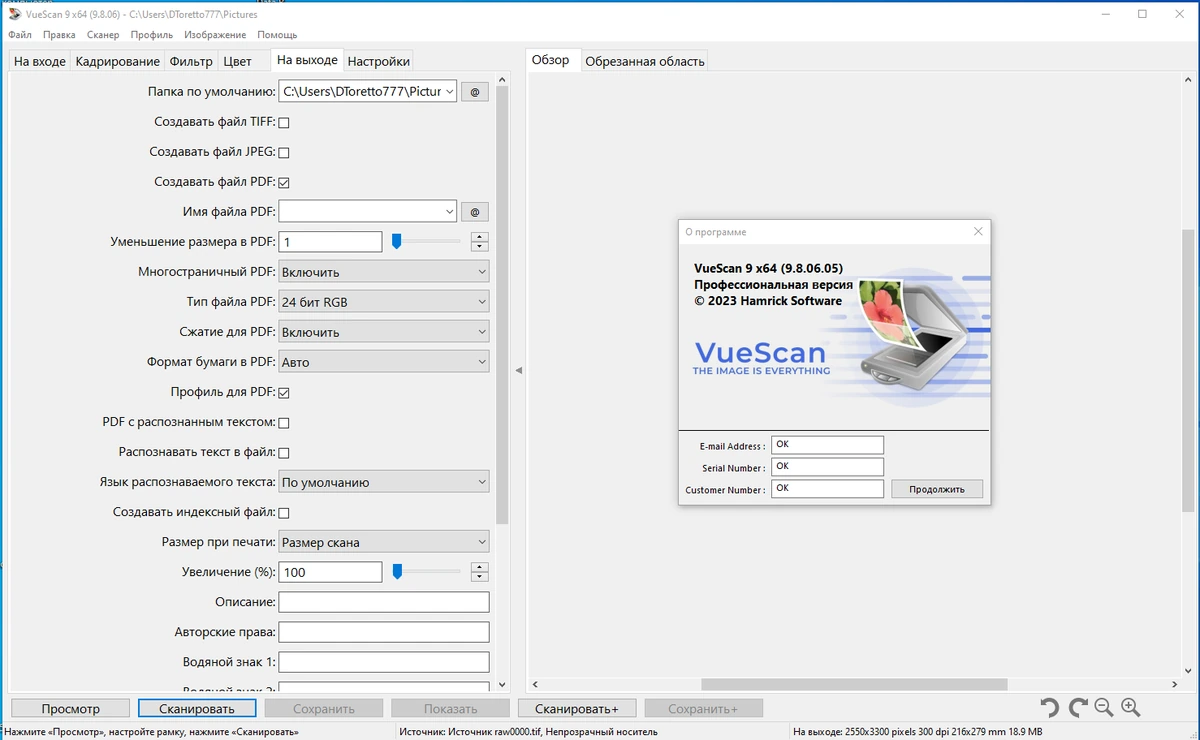This screenshot has width=1200, height=740.
Task: Click the stepper for Увеличение (%)
Action: (x=480, y=572)
